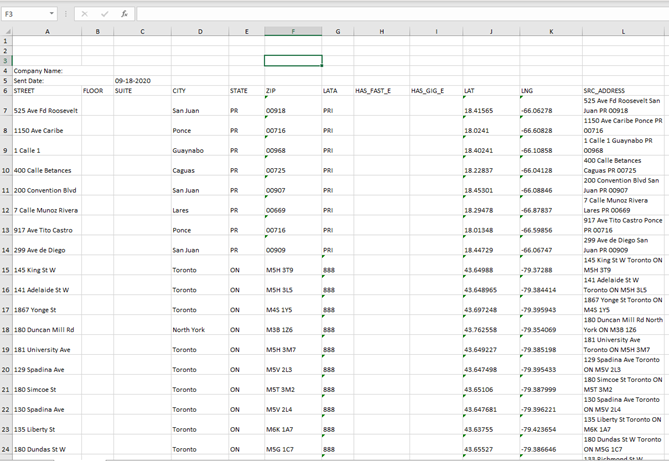This screenshot has height=461, width=669.
Task: Click cell containing 525 Ave Fd Roosevelt
Action: (46, 110)
